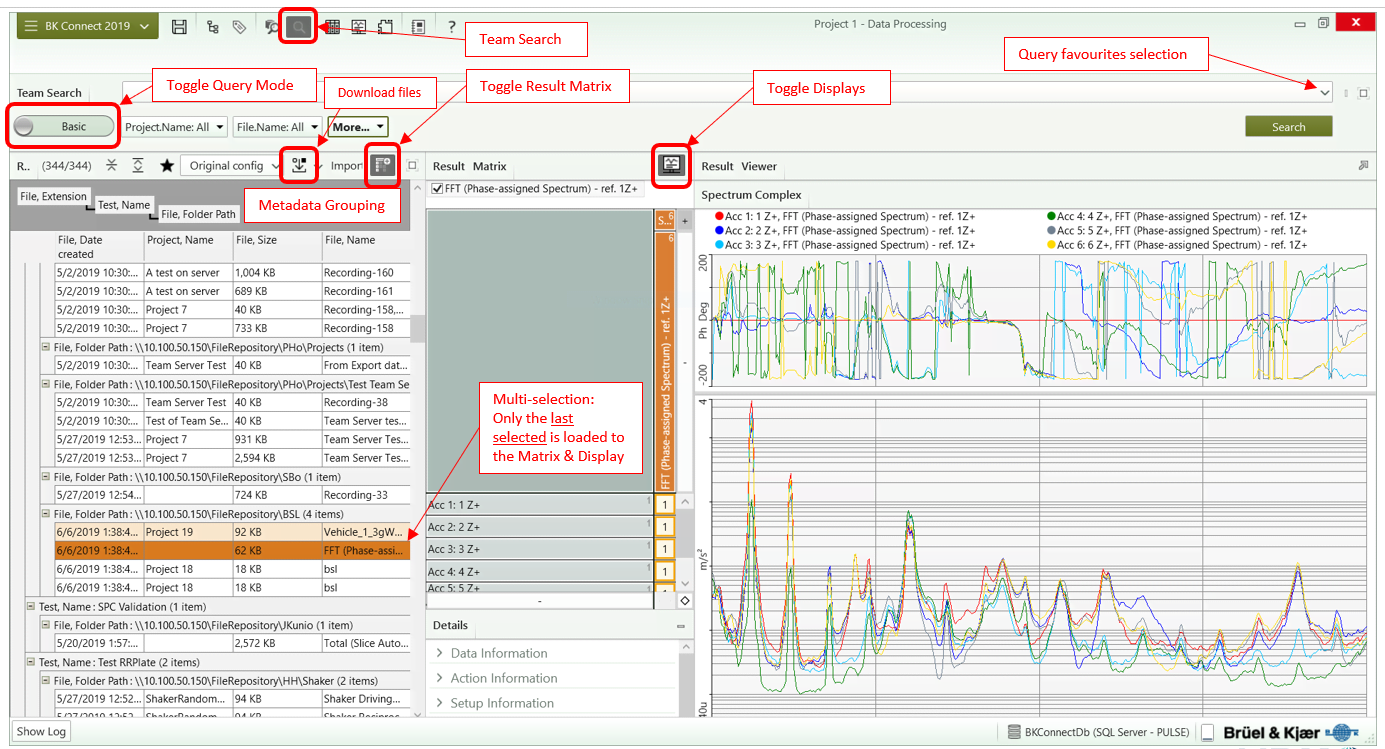Click the Download files icon
1385x749 pixels.
pos(299,165)
